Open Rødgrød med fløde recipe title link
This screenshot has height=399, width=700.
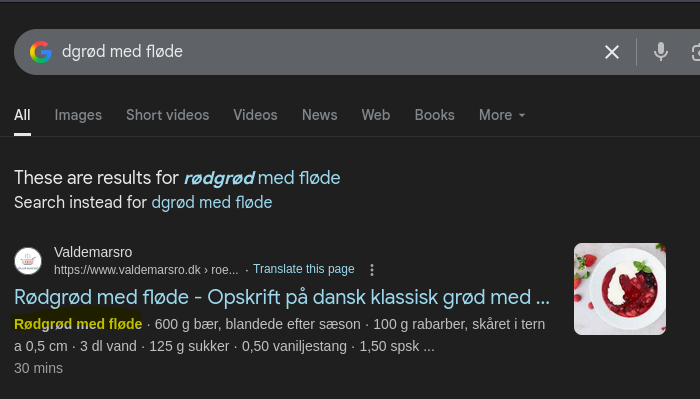tap(282, 297)
